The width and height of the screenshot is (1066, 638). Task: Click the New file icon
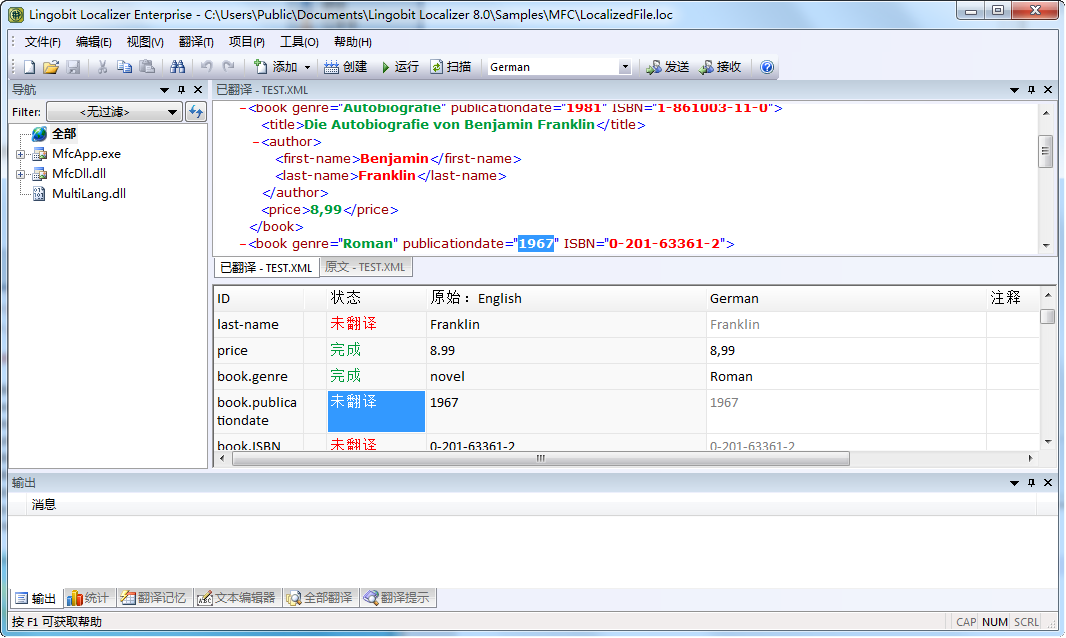click(x=29, y=67)
